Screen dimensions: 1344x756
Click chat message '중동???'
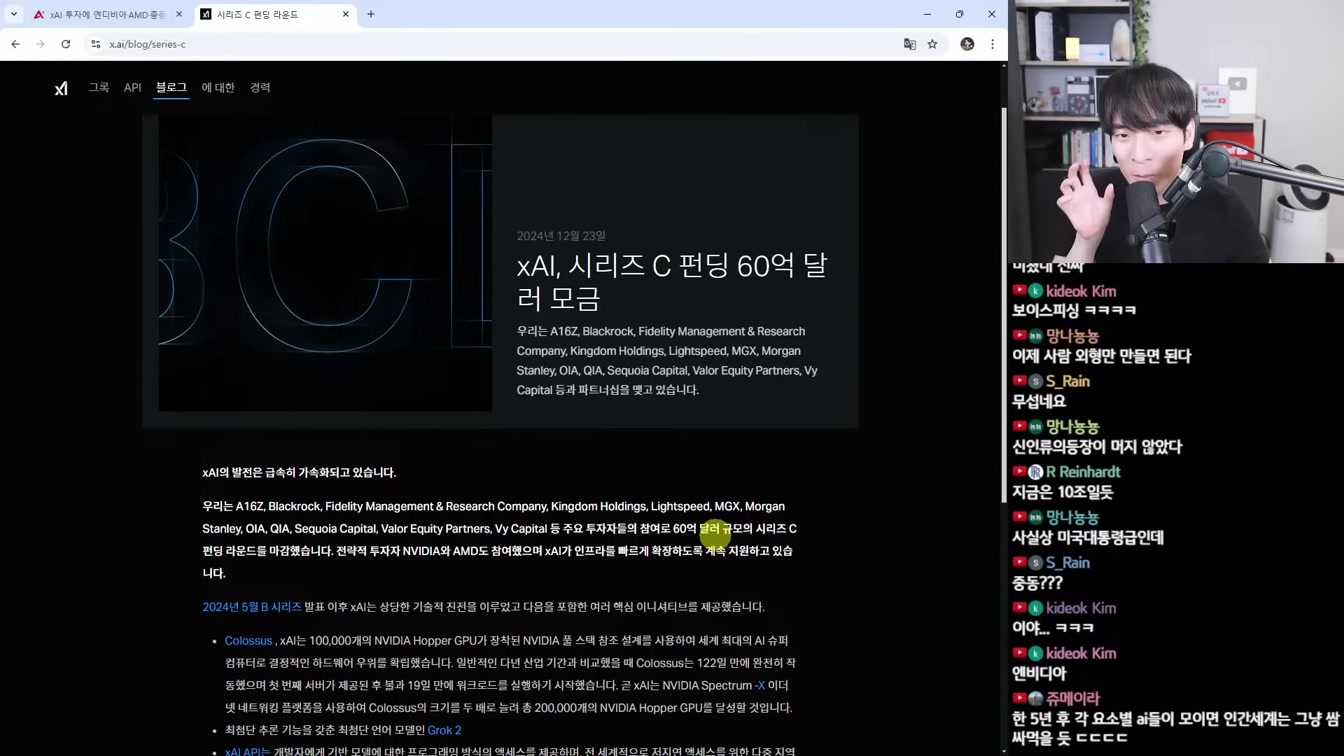[x=1037, y=583]
